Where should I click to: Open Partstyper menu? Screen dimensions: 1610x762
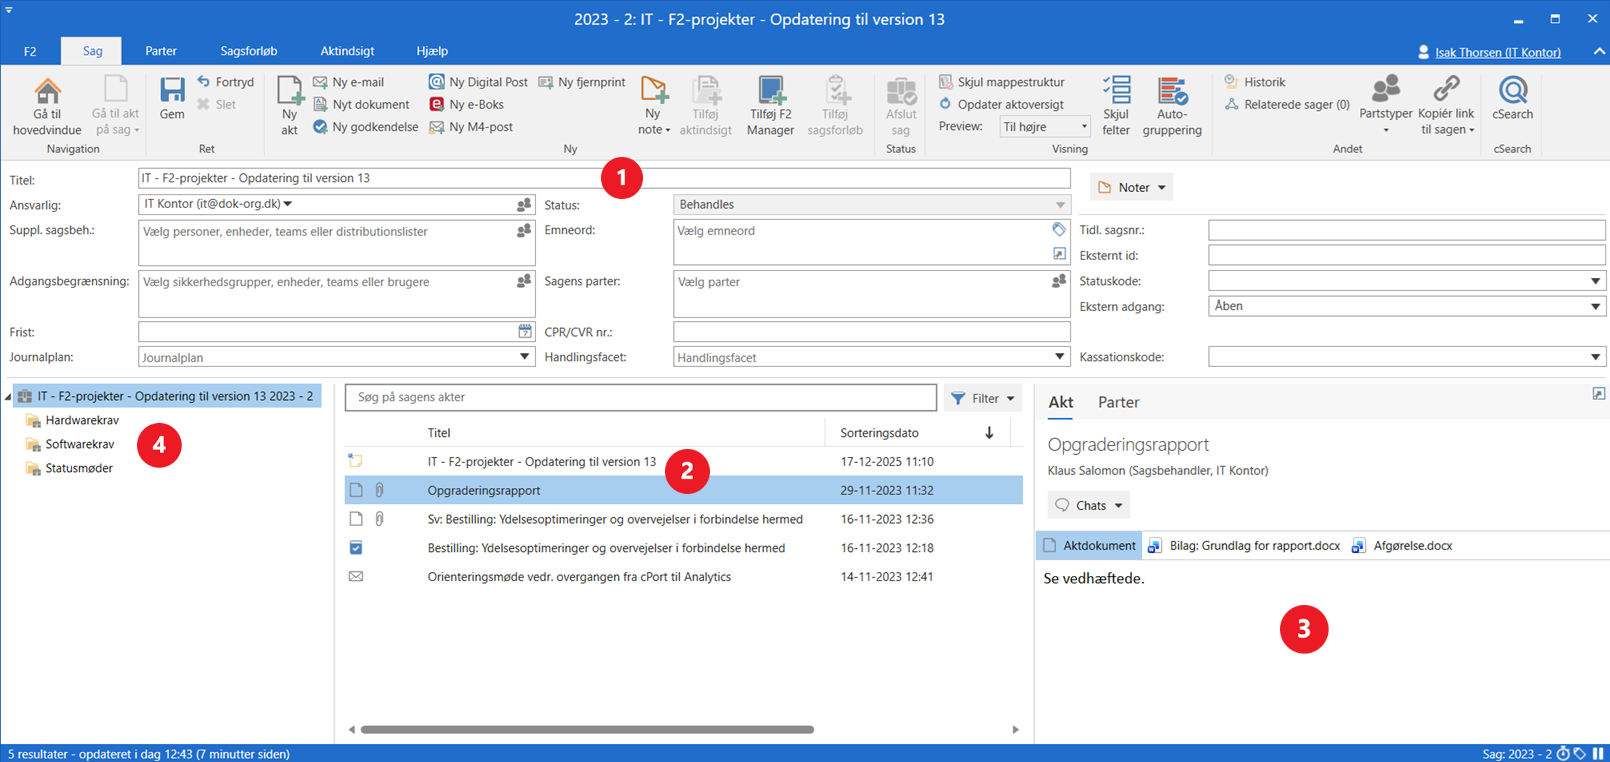coord(1385,104)
